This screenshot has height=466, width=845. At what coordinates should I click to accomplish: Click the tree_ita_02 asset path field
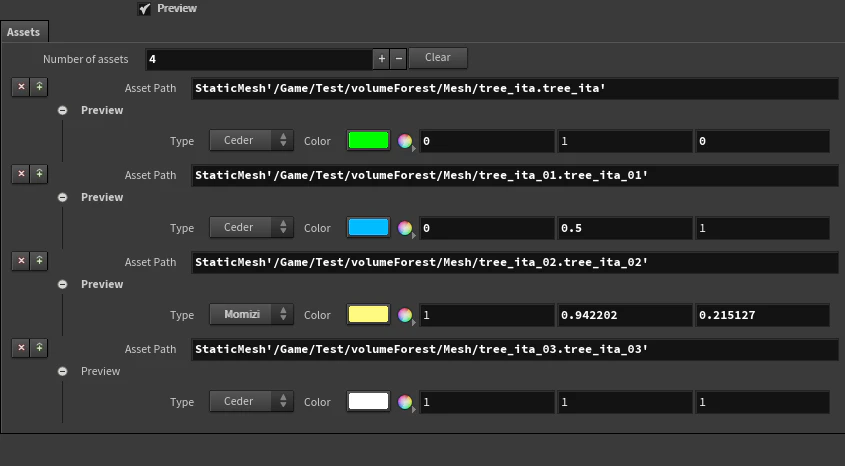tap(515, 262)
